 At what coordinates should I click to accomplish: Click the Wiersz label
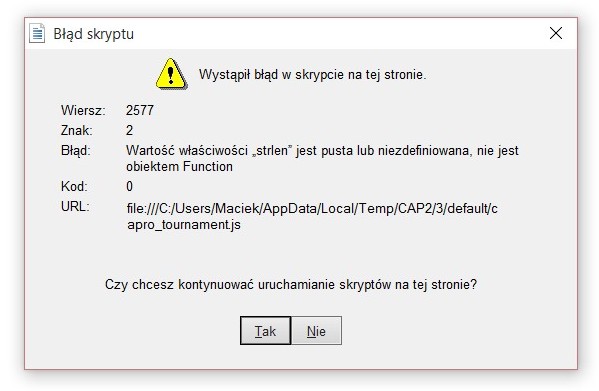tap(83, 110)
